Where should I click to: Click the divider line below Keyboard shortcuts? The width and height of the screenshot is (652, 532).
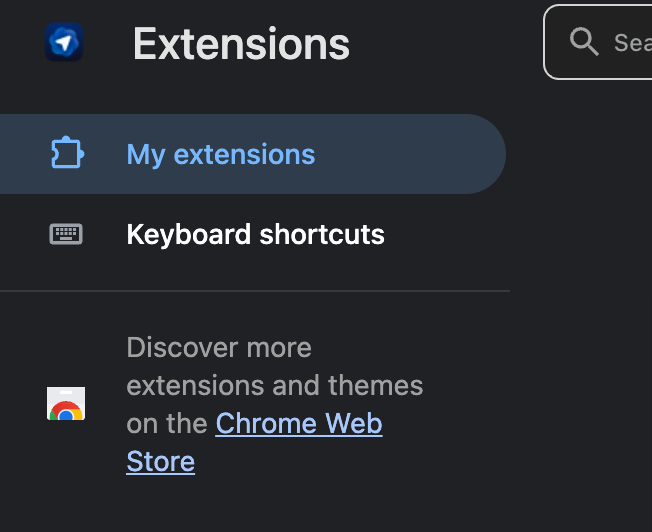(x=255, y=291)
